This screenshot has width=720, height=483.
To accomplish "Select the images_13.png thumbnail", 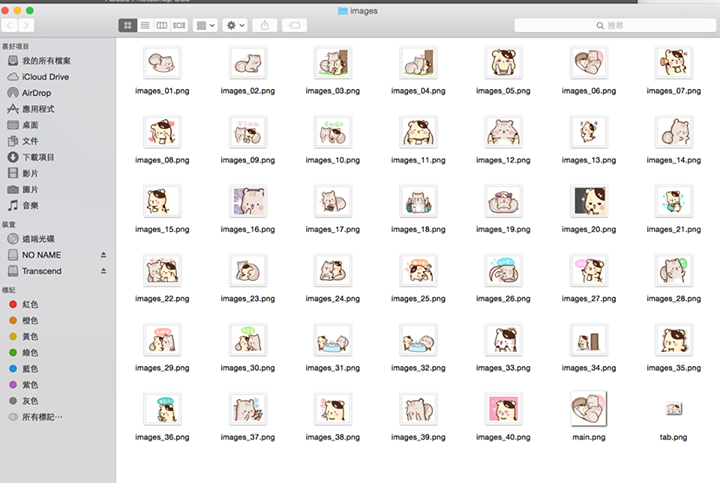I will point(589,132).
